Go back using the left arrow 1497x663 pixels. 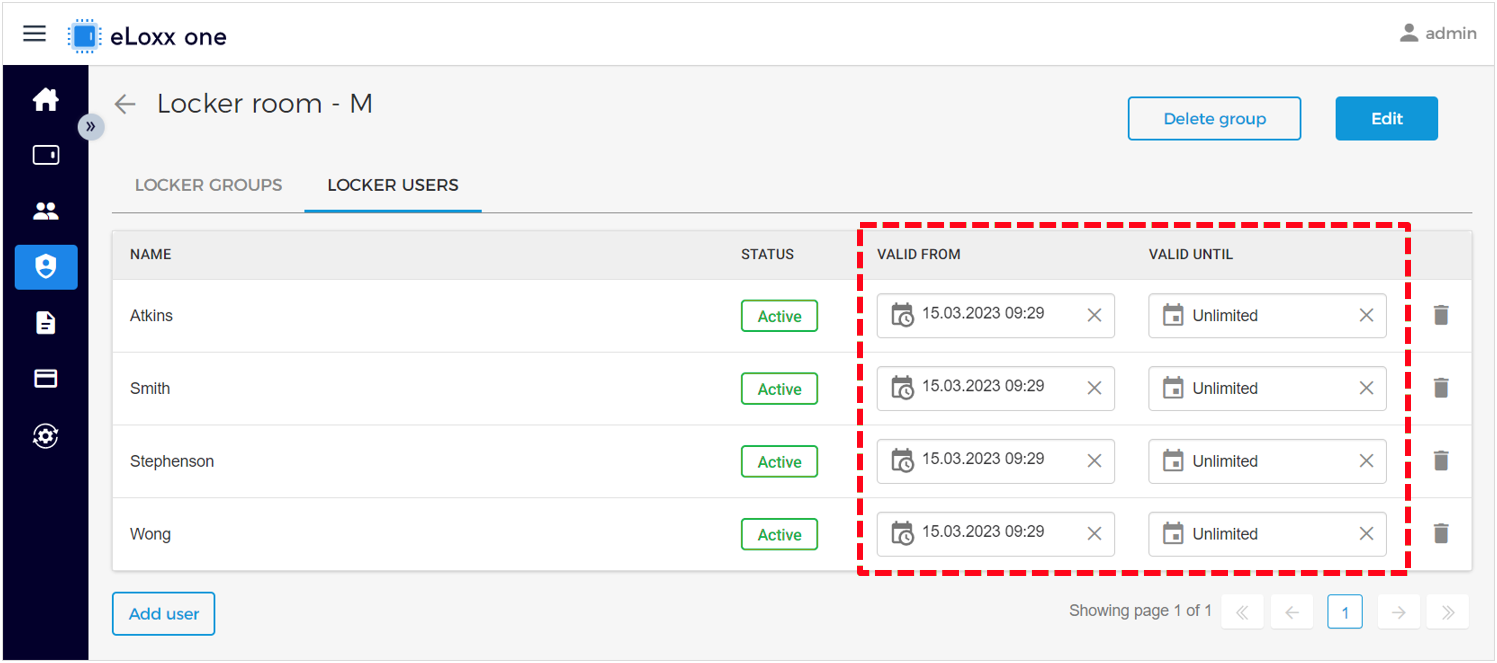click(125, 104)
